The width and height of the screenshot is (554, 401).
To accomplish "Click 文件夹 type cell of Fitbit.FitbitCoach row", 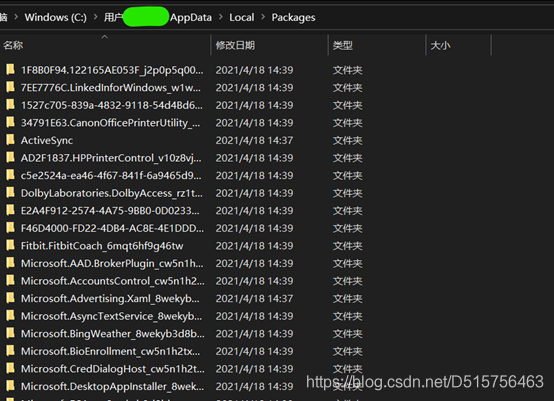I will 348,246.
